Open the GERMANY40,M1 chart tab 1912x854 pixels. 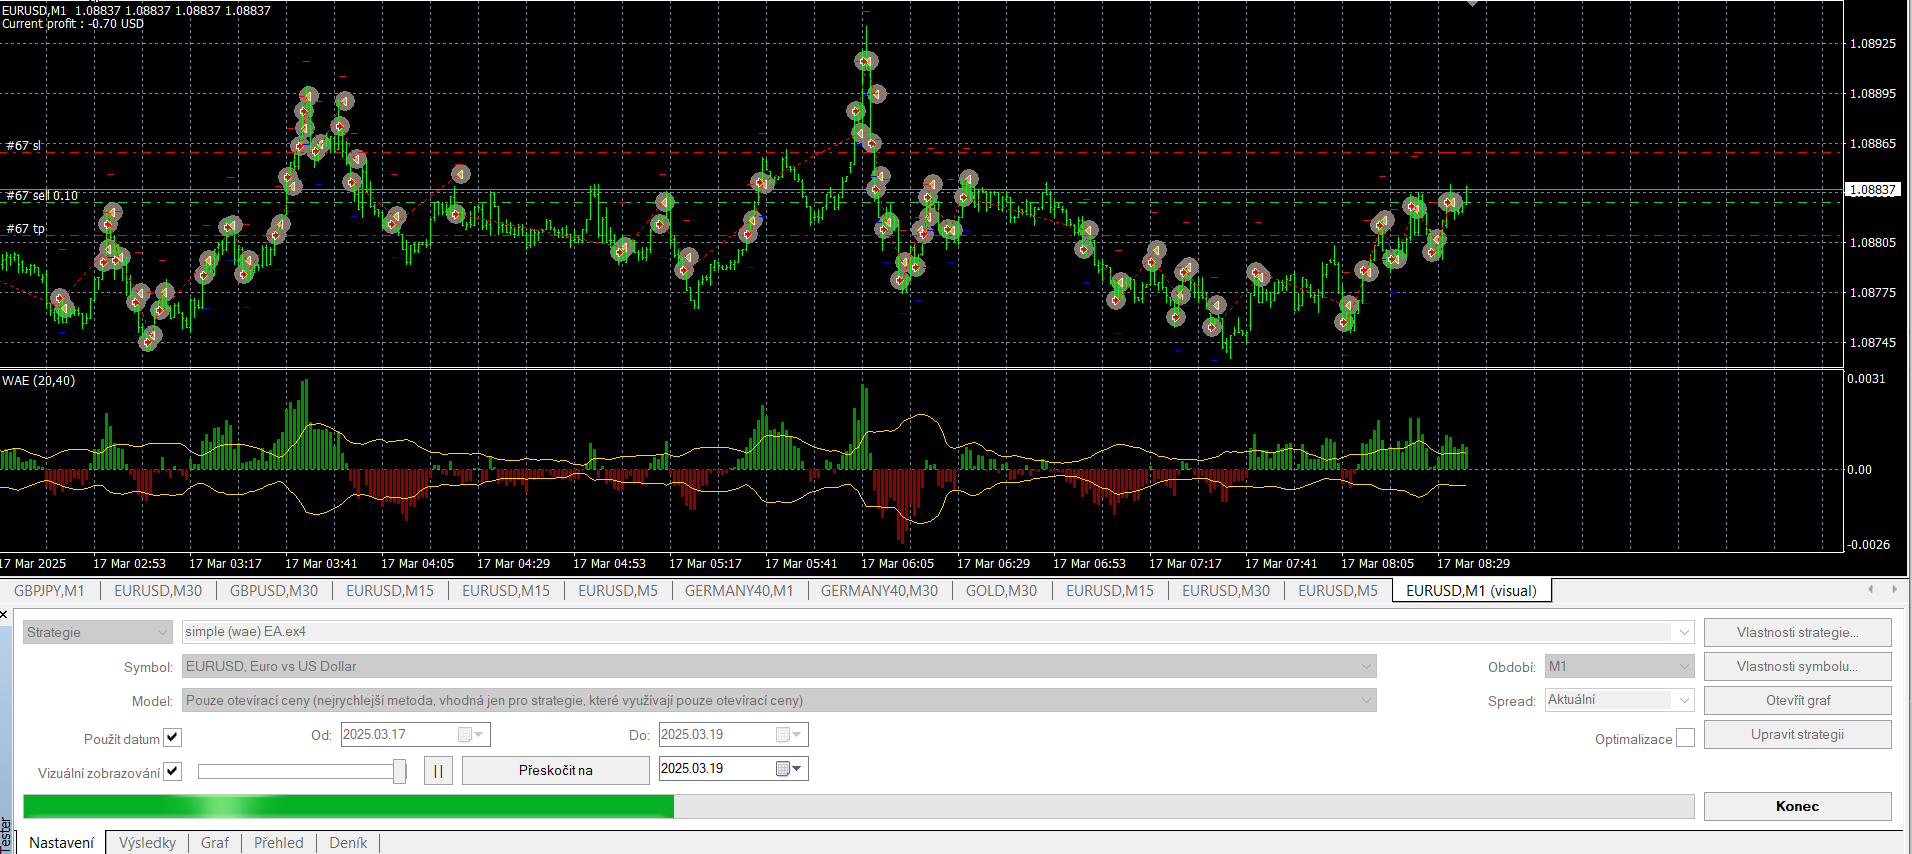[738, 591]
